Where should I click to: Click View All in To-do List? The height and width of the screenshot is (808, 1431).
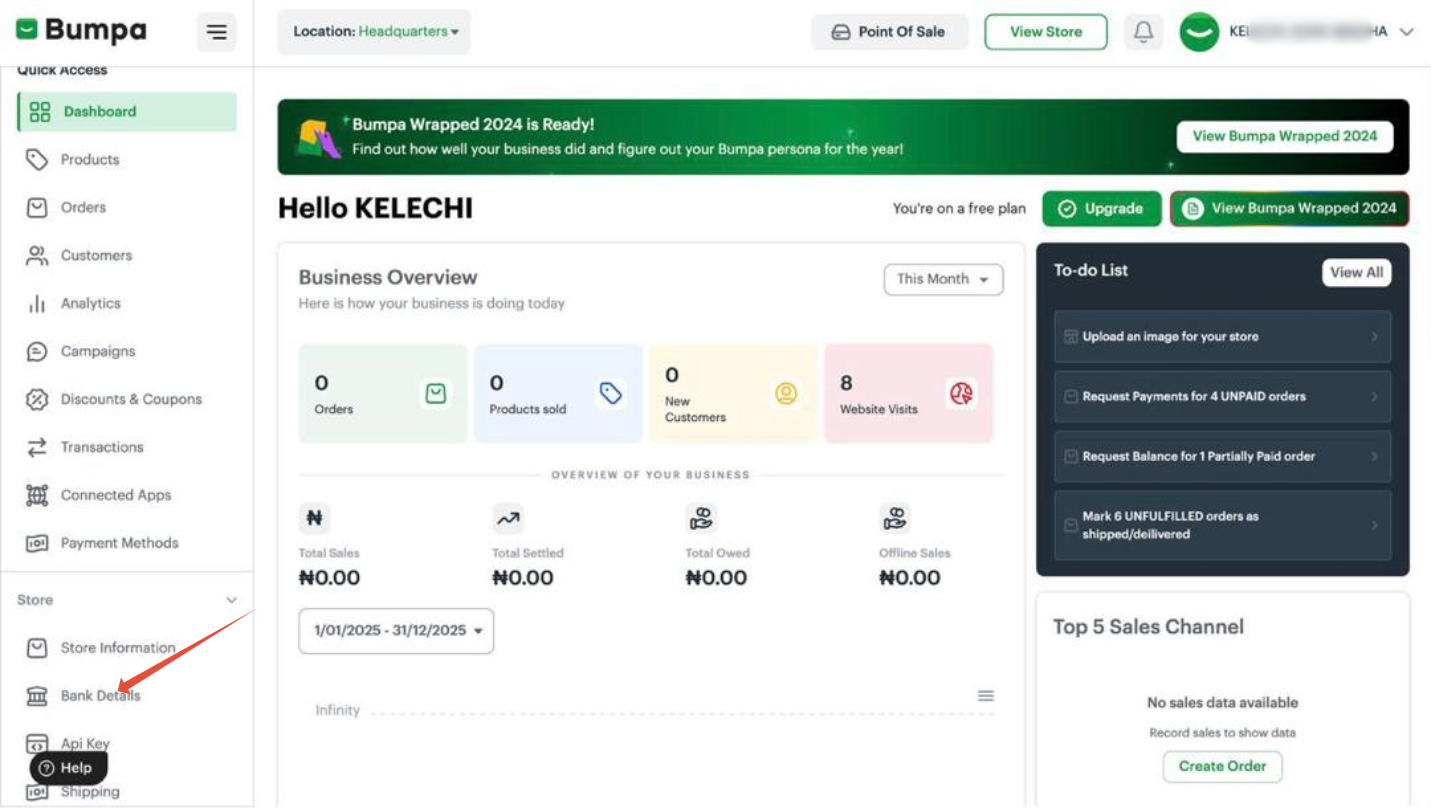(x=1356, y=272)
